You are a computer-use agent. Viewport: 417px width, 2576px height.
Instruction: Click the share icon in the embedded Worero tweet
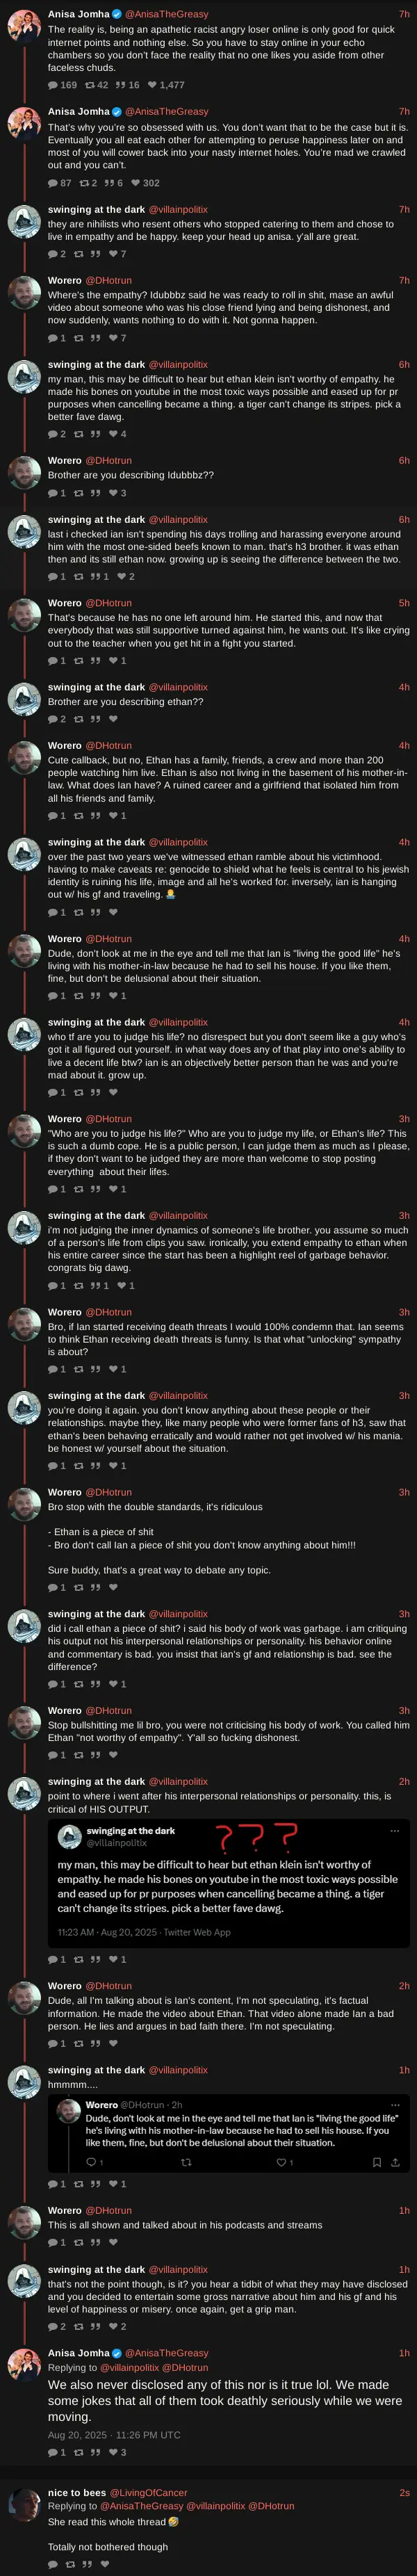(396, 2162)
